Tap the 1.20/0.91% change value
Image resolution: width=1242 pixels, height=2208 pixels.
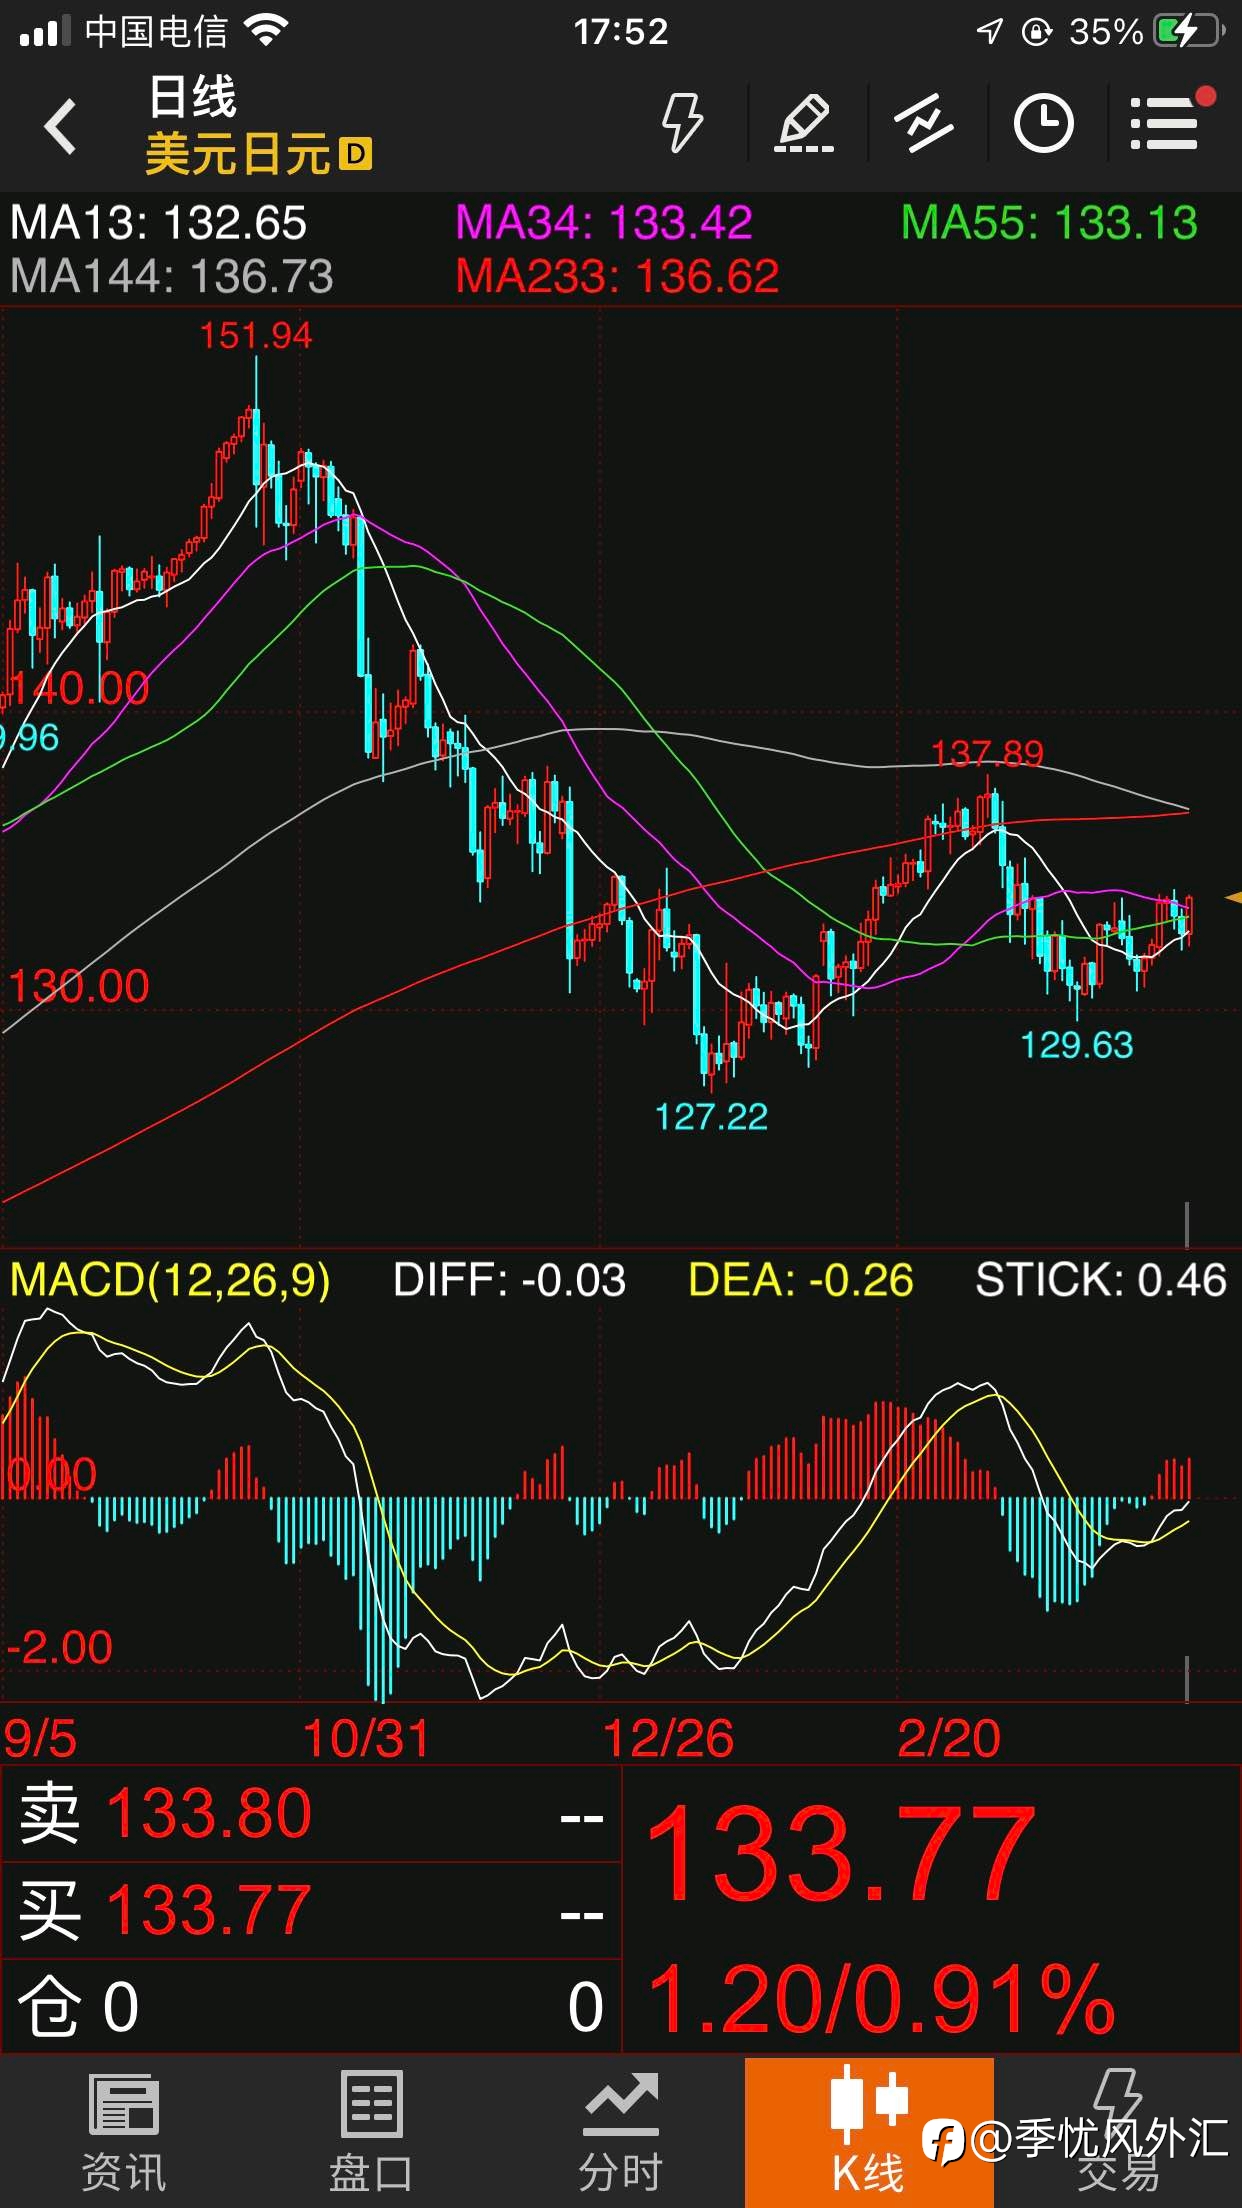tap(881, 1999)
